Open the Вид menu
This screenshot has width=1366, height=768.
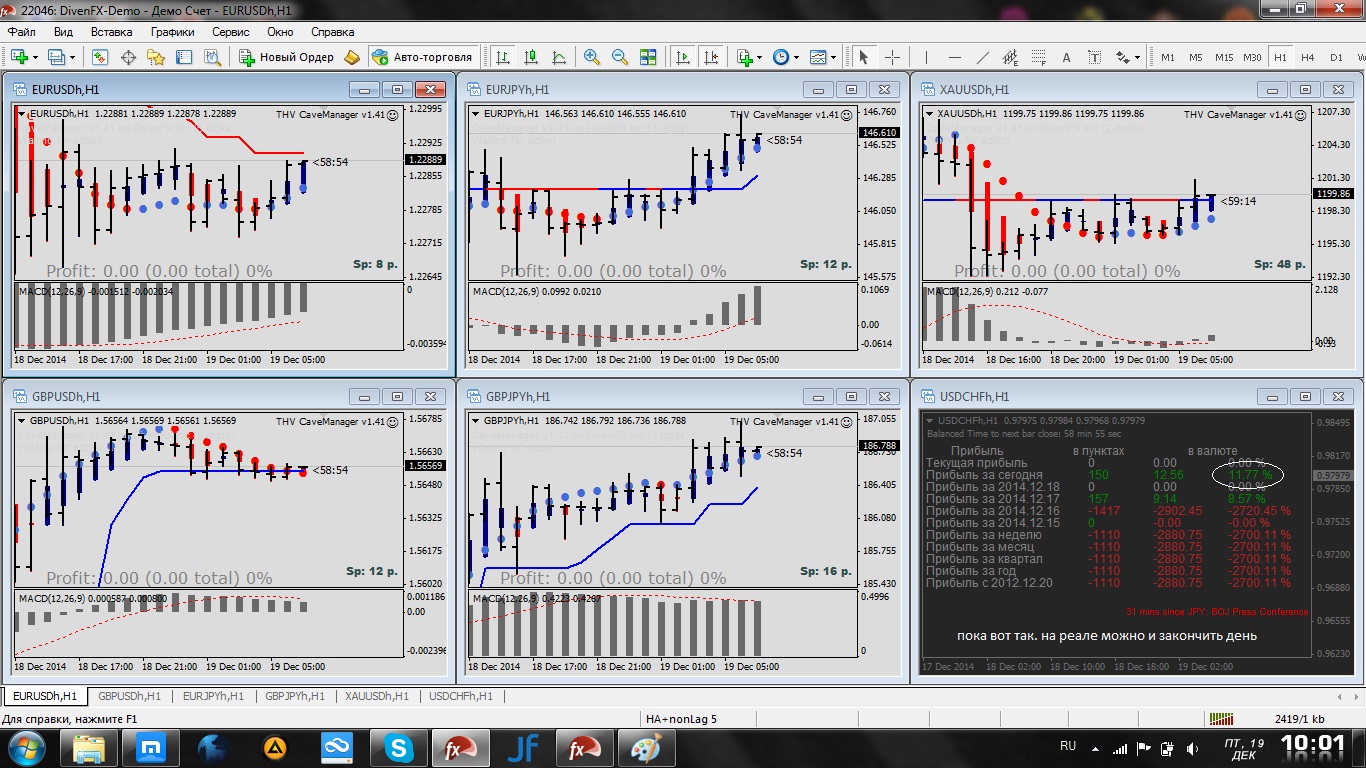point(63,31)
